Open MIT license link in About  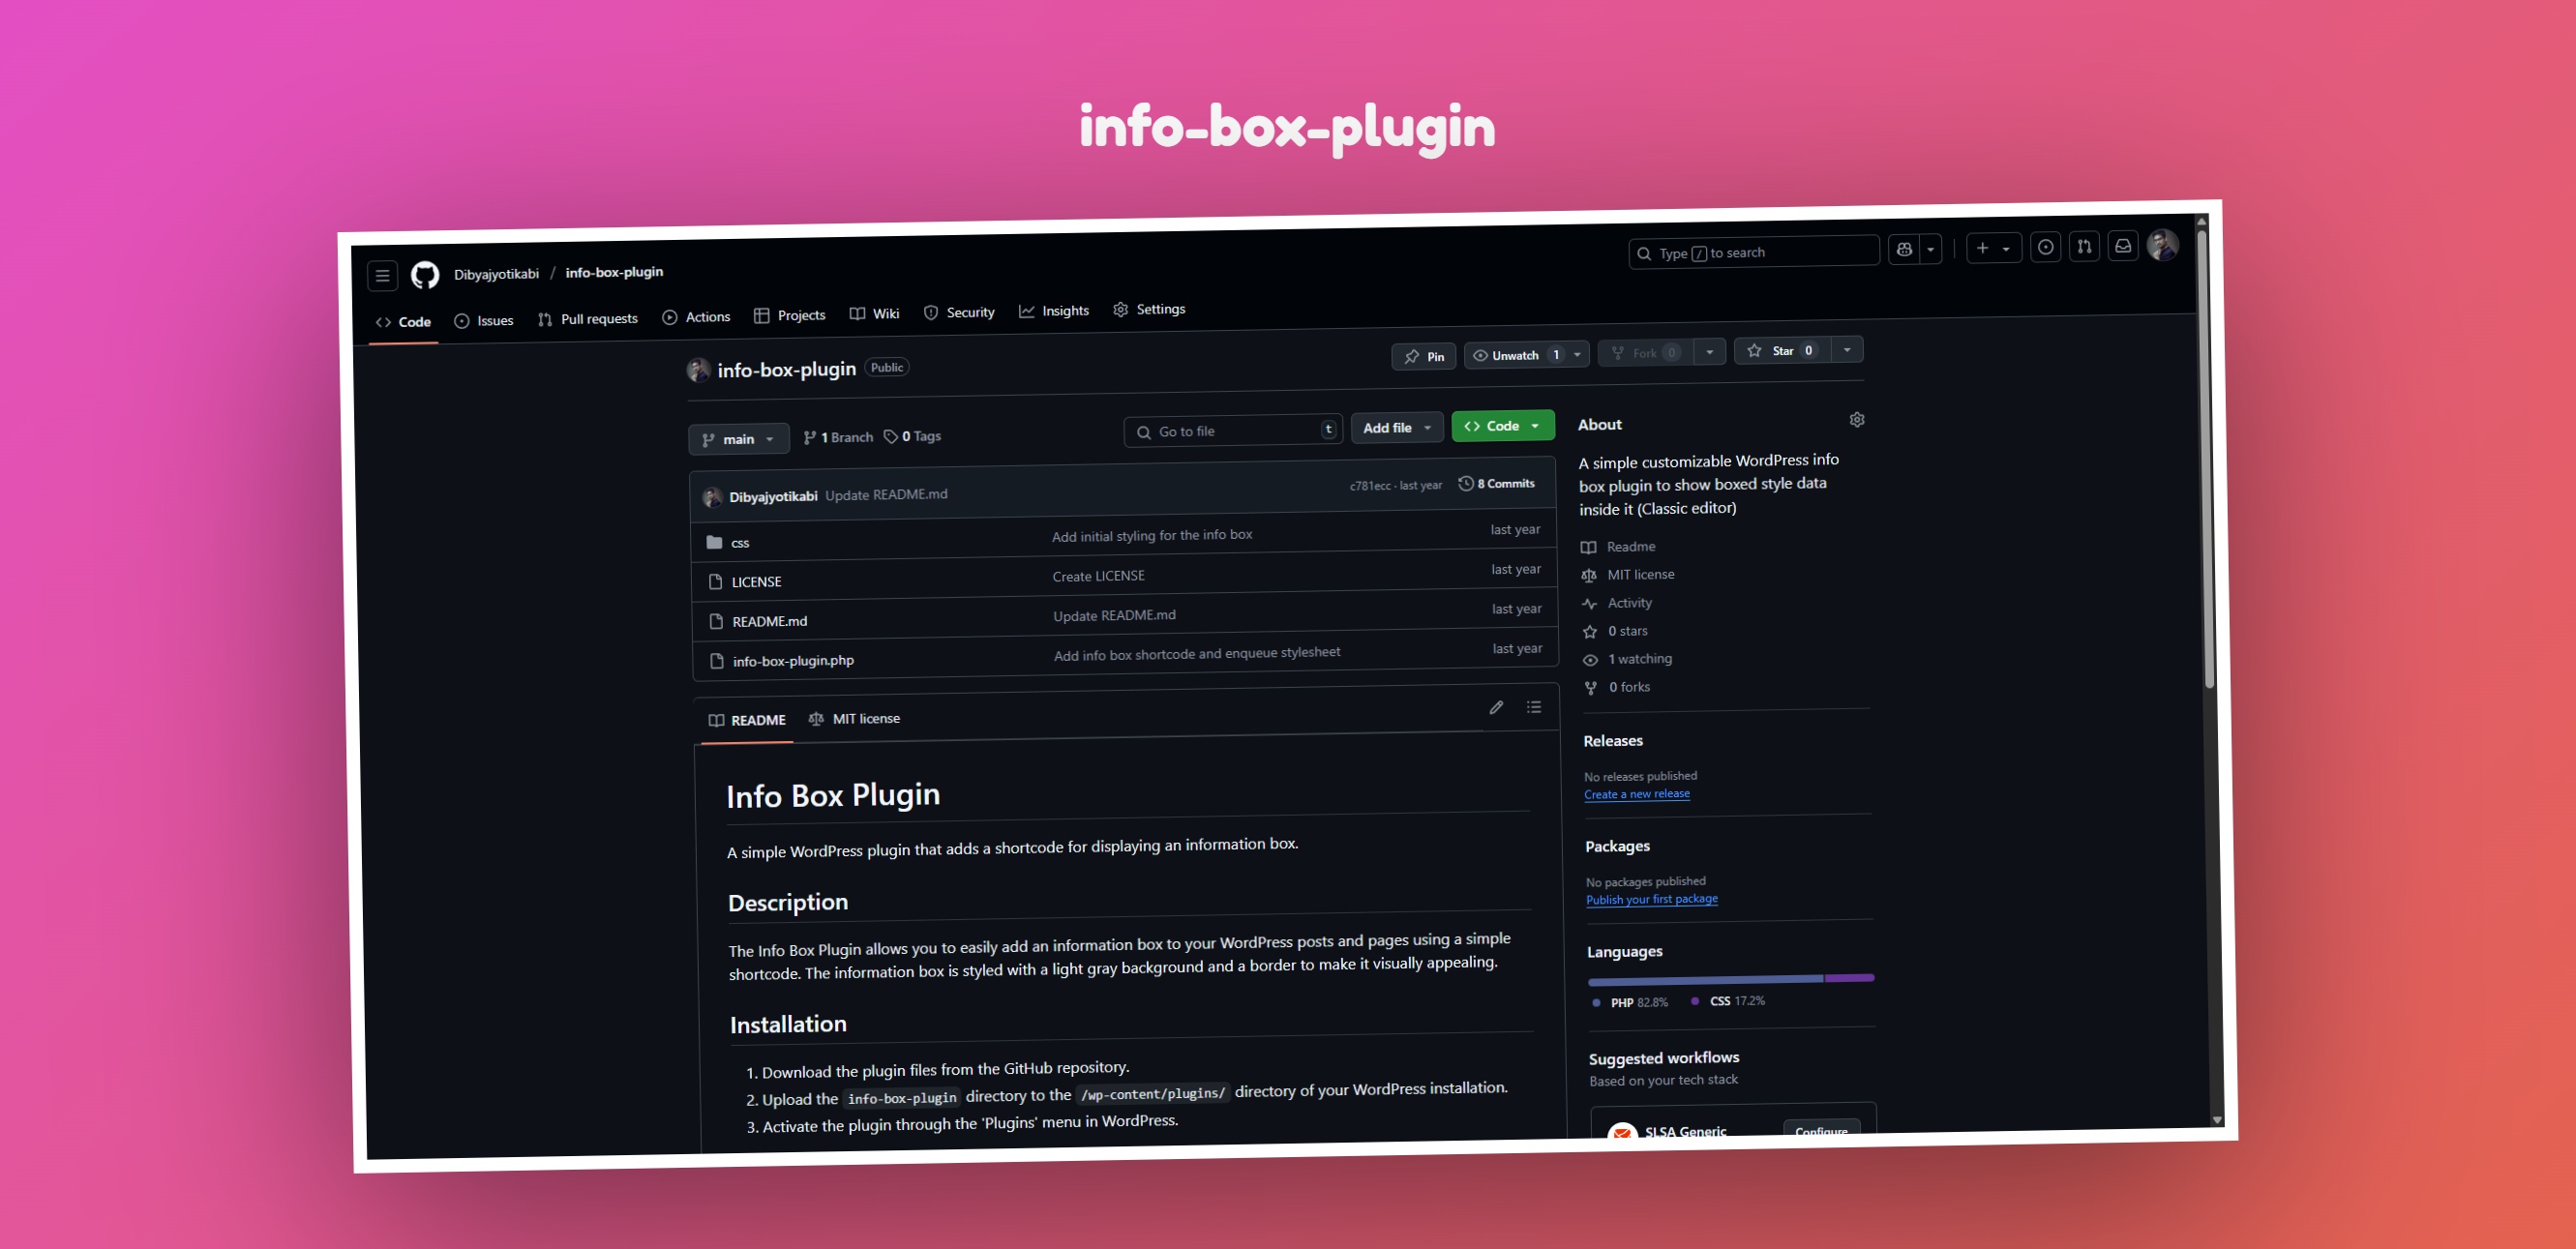[1628, 575]
